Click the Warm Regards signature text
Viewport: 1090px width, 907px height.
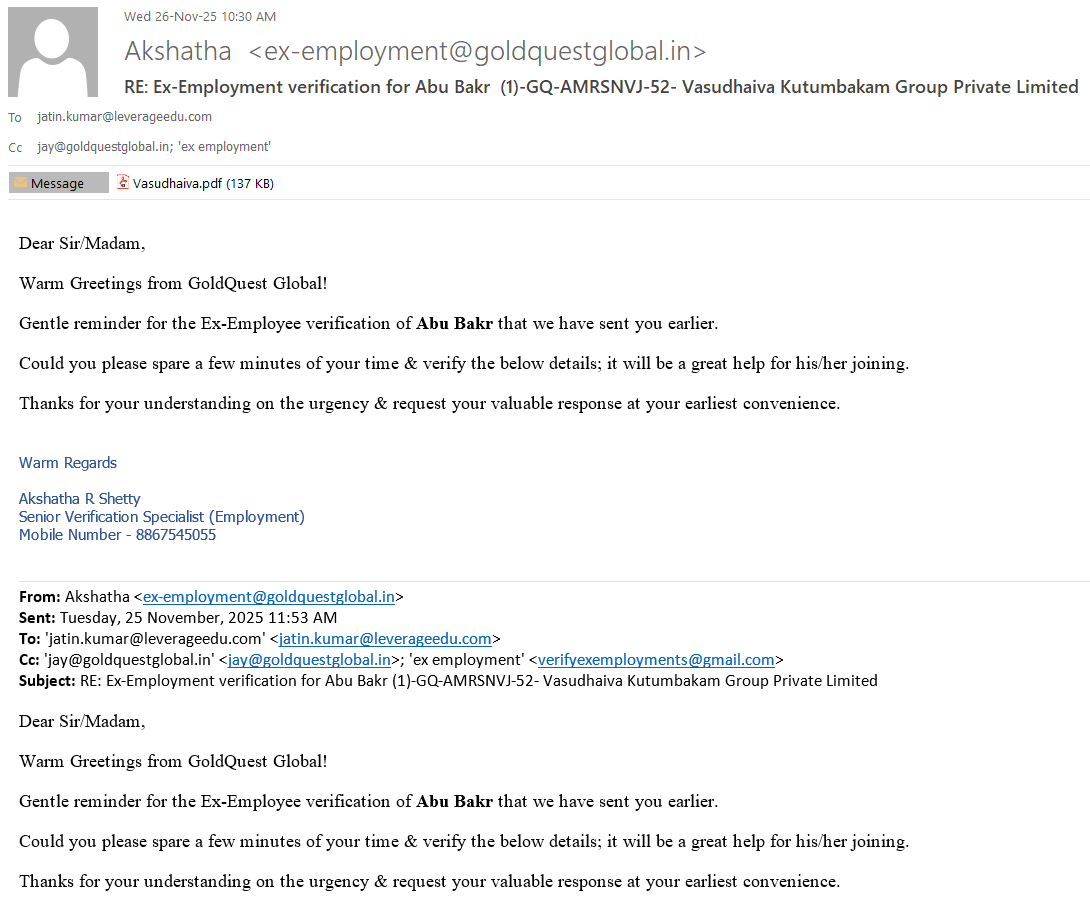click(68, 463)
